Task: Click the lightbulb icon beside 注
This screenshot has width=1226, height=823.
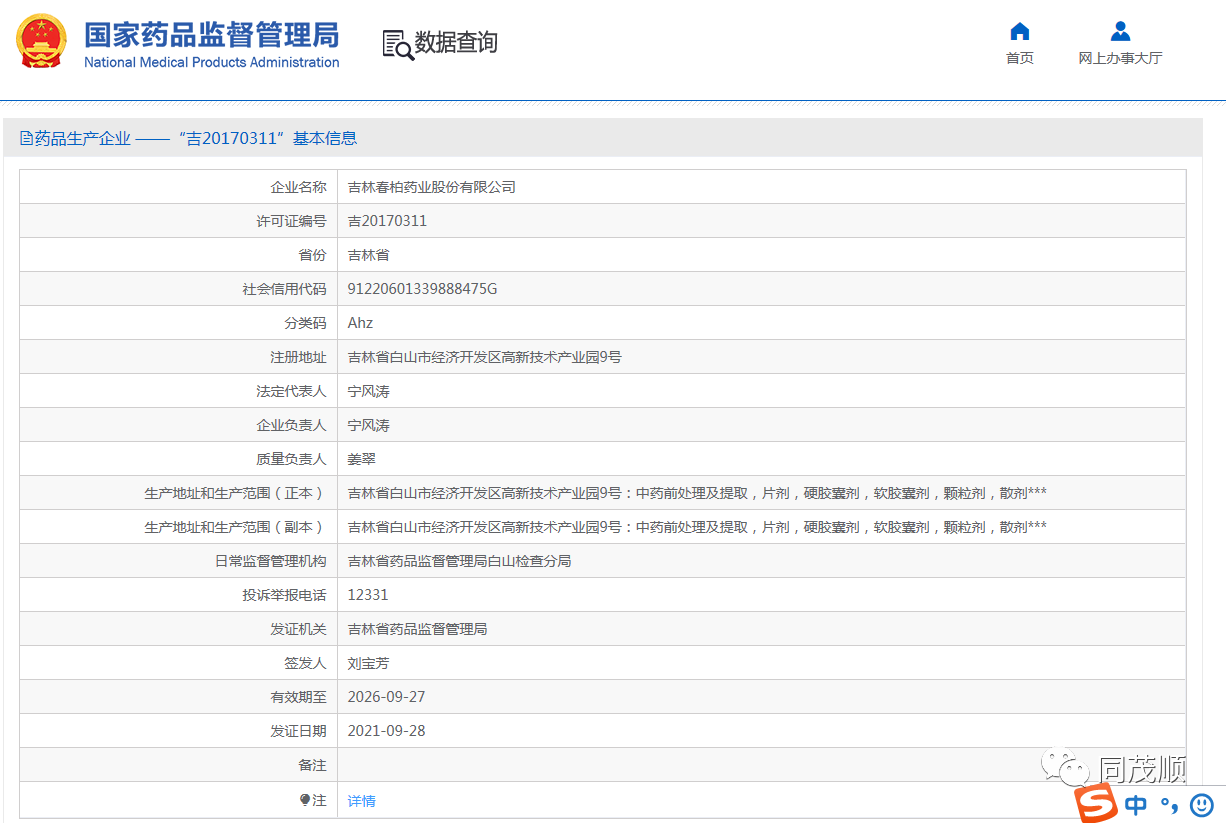Action: [305, 800]
